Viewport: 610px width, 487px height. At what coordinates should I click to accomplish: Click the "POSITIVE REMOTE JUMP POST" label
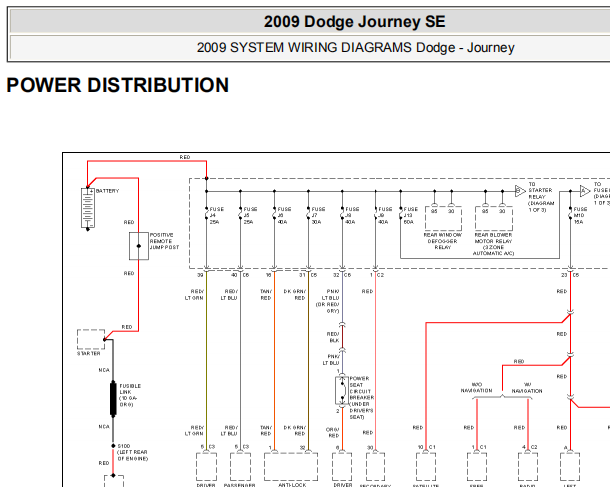[x=165, y=241]
